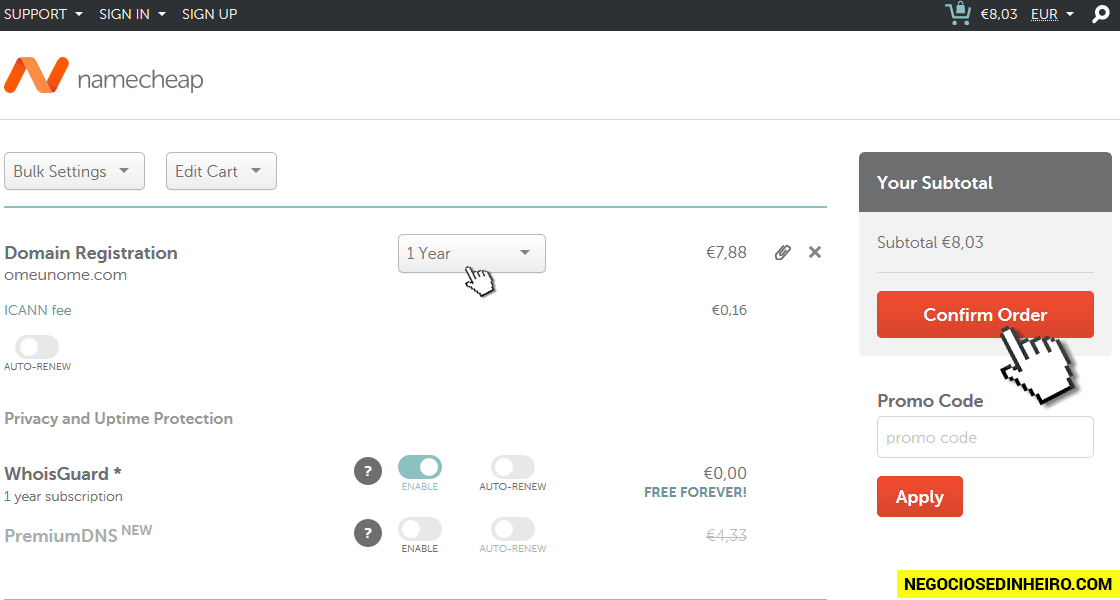Open the Bulk Settings dropdown
This screenshot has width=1120, height=600.
(x=74, y=171)
